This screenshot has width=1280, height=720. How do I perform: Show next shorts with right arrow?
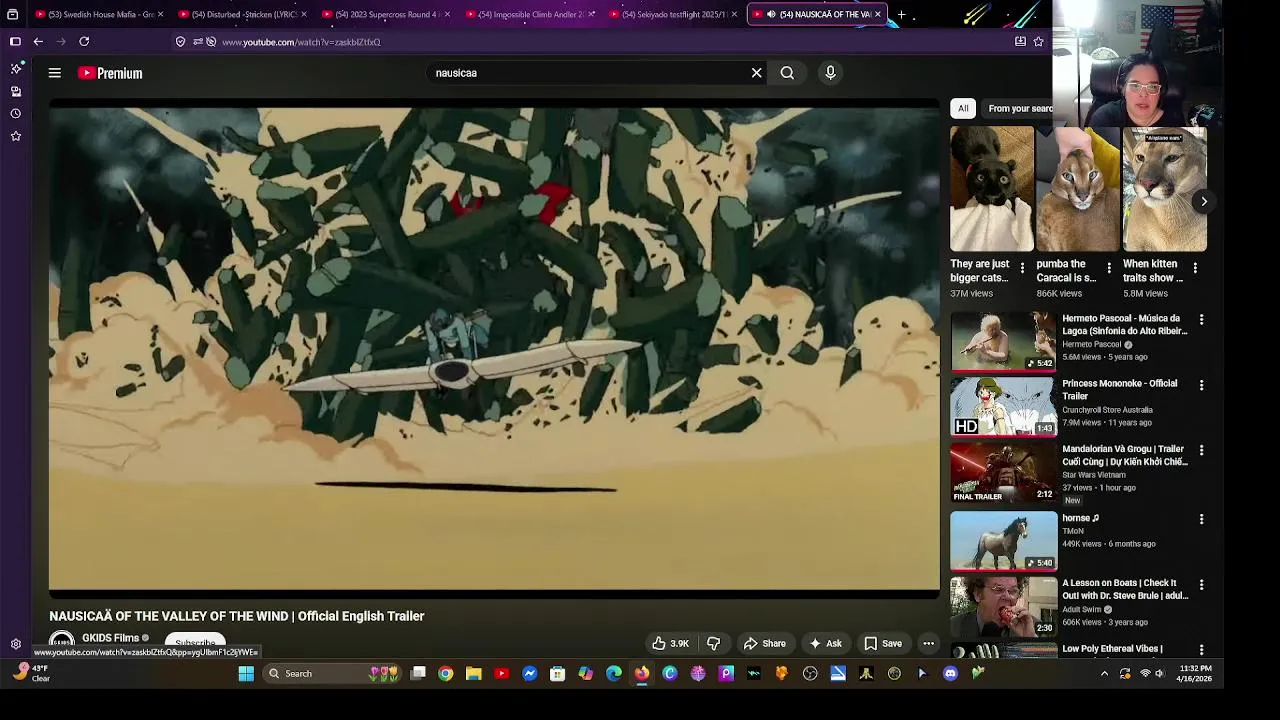[x=1204, y=202]
